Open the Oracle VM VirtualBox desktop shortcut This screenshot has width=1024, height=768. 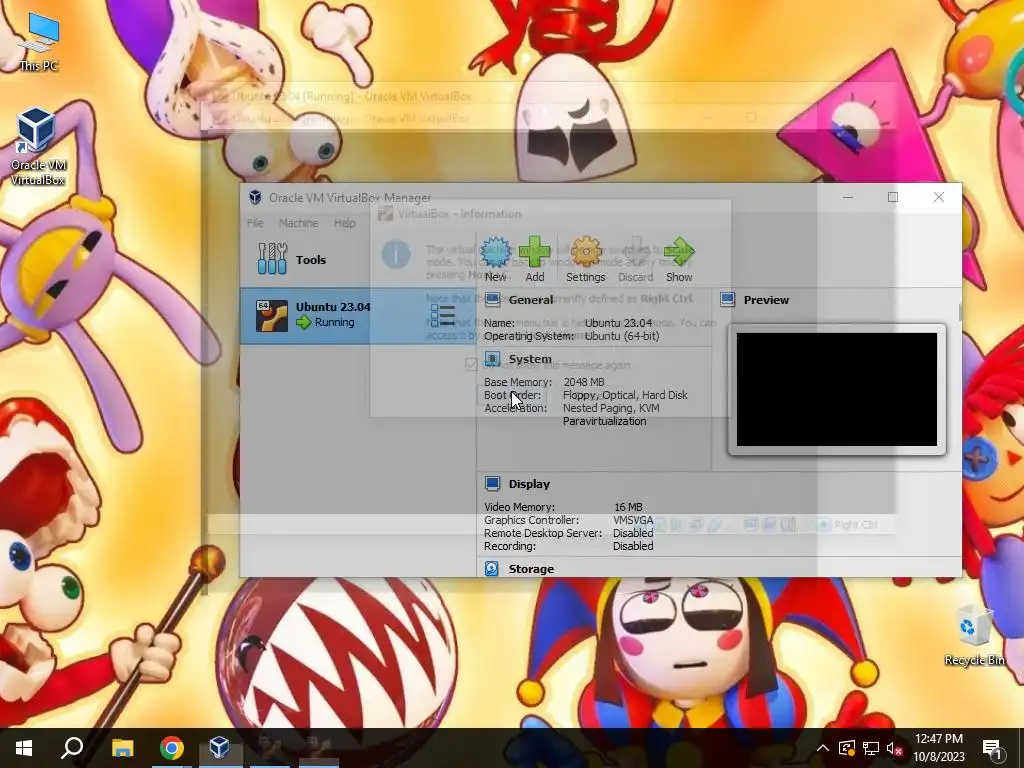click(x=37, y=148)
